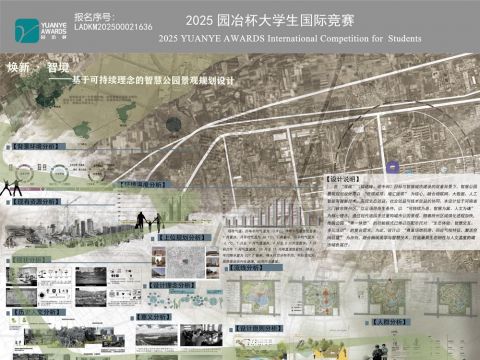Click the 设计说明 heading
The height and width of the screenshot is (360, 480).
pos(343,179)
